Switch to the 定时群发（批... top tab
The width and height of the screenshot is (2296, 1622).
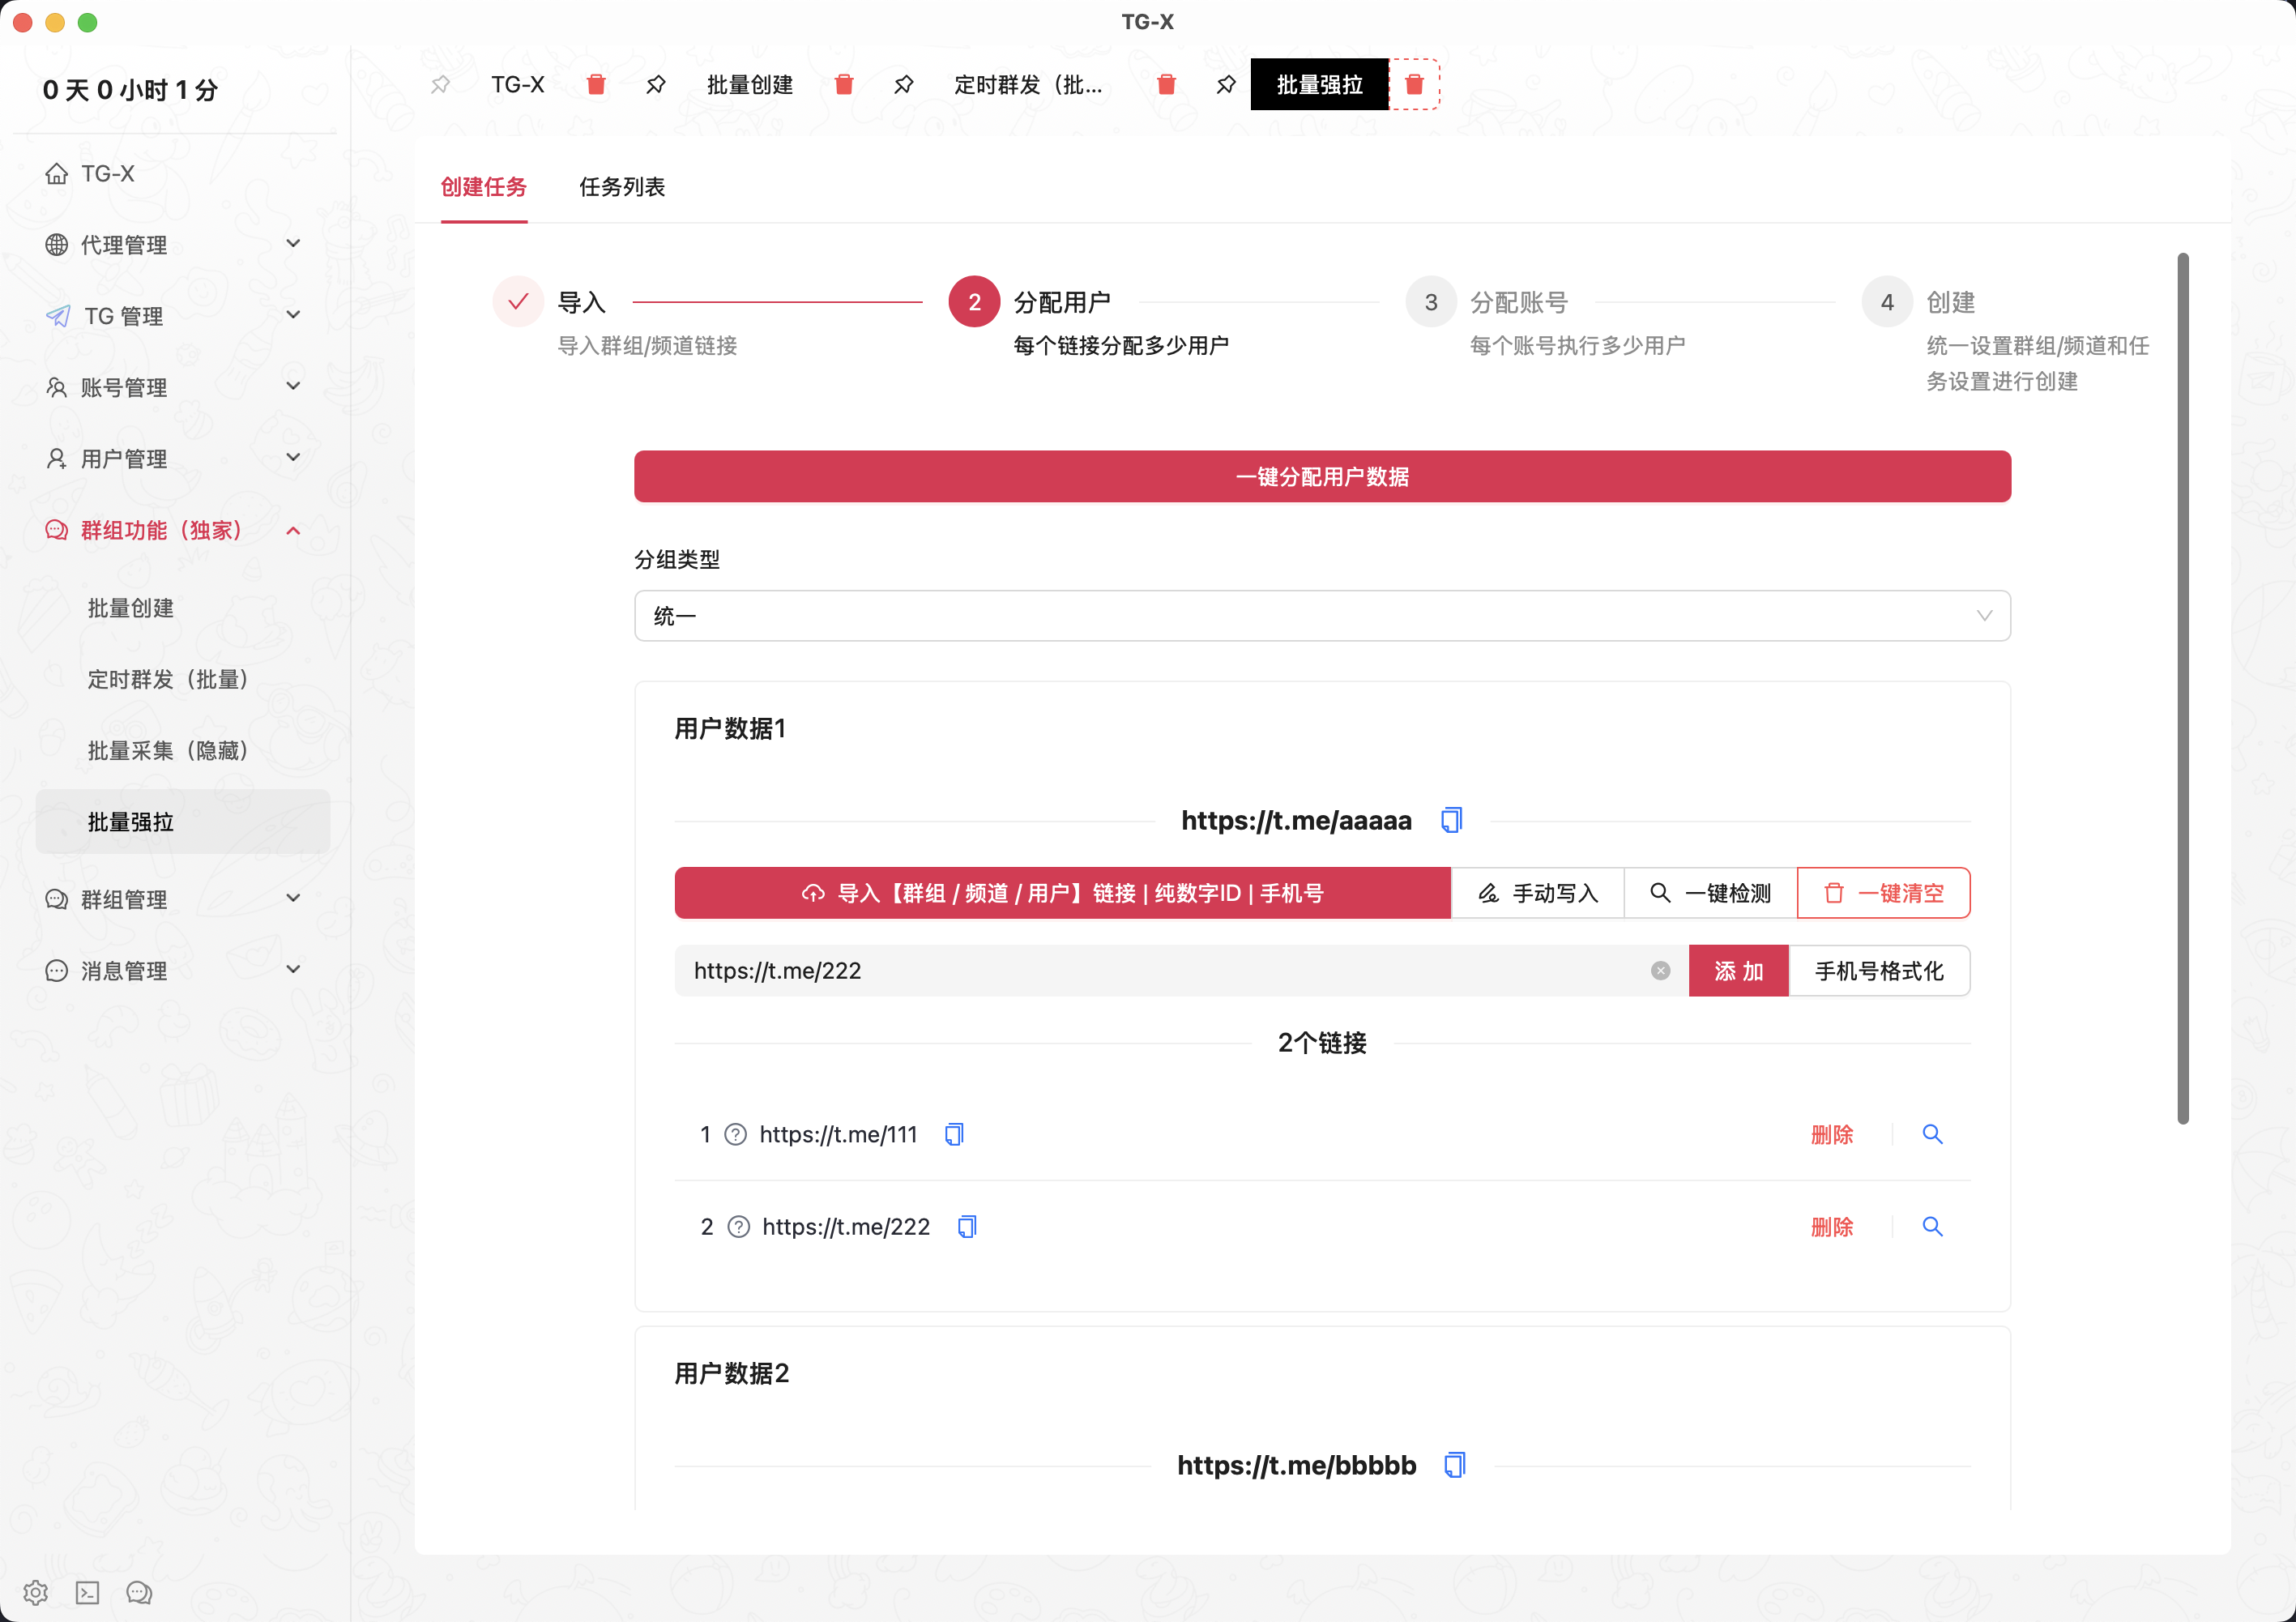point(1028,85)
